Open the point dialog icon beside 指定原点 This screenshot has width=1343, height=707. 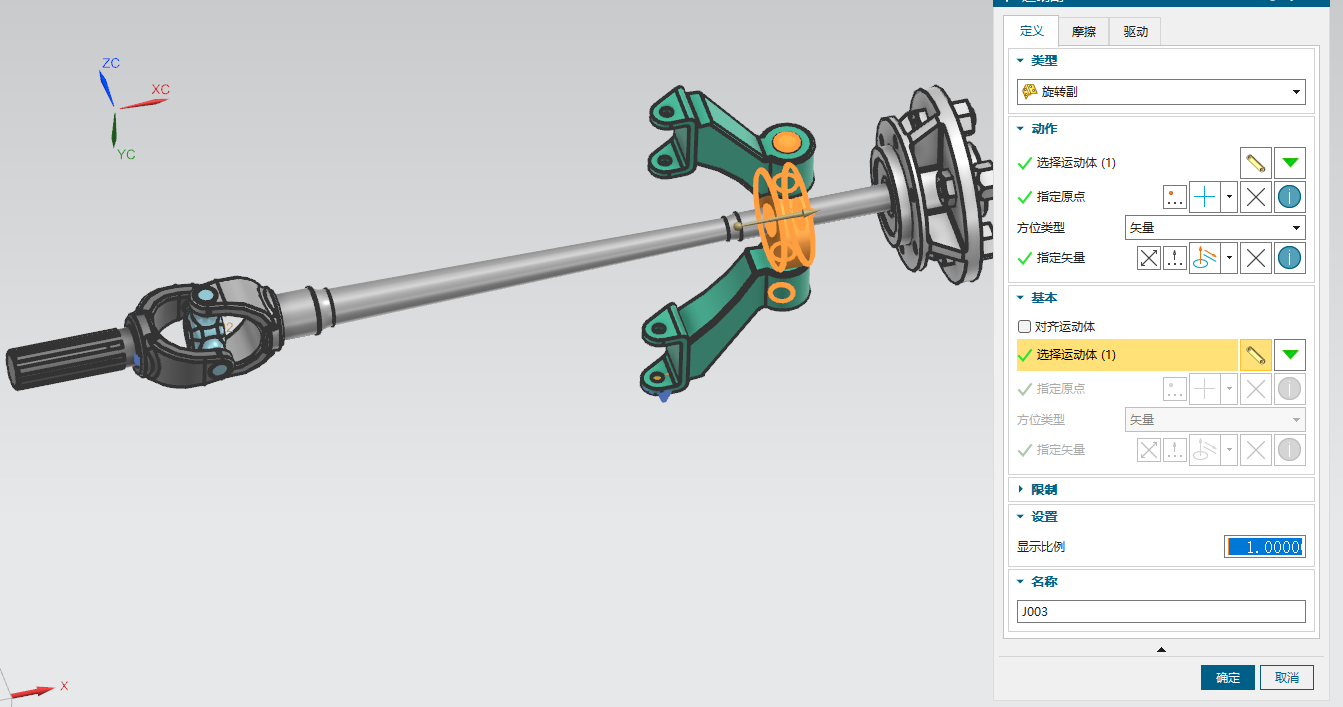(1175, 198)
